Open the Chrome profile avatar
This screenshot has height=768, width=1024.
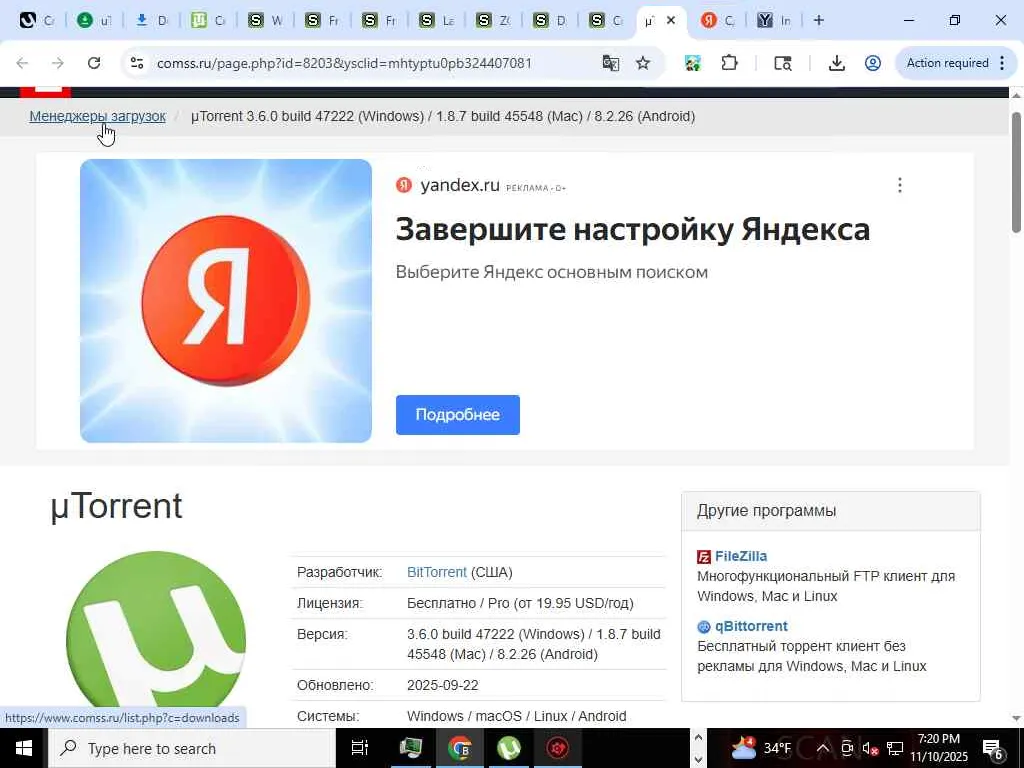click(872, 63)
